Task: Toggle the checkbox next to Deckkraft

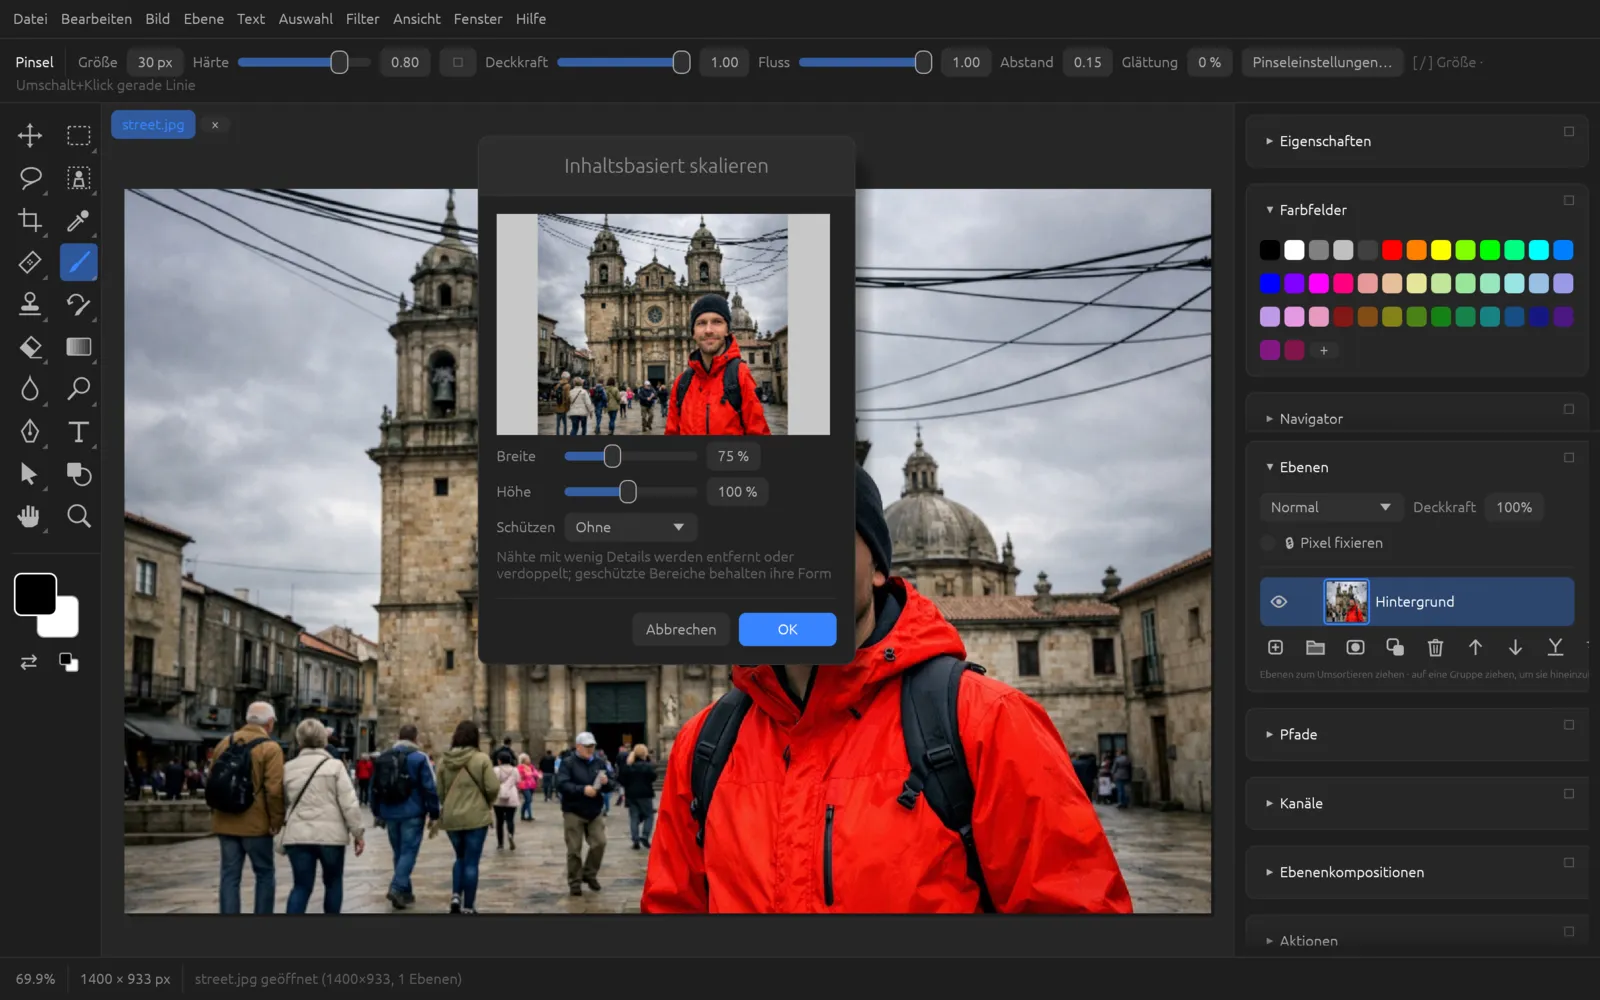Action: tap(458, 62)
